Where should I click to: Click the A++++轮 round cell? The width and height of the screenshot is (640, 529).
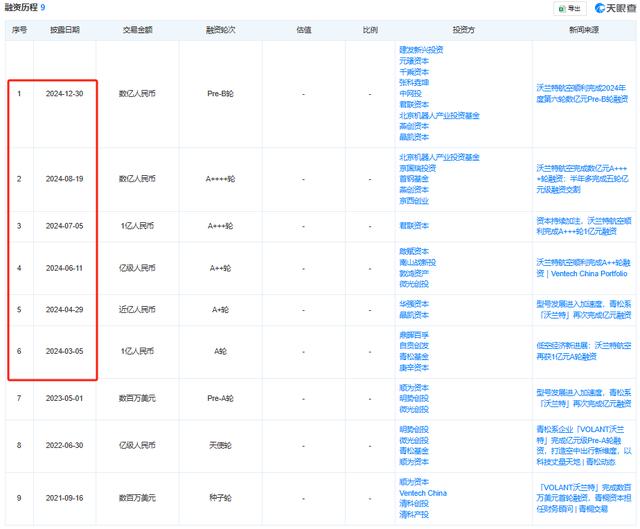[220, 179]
